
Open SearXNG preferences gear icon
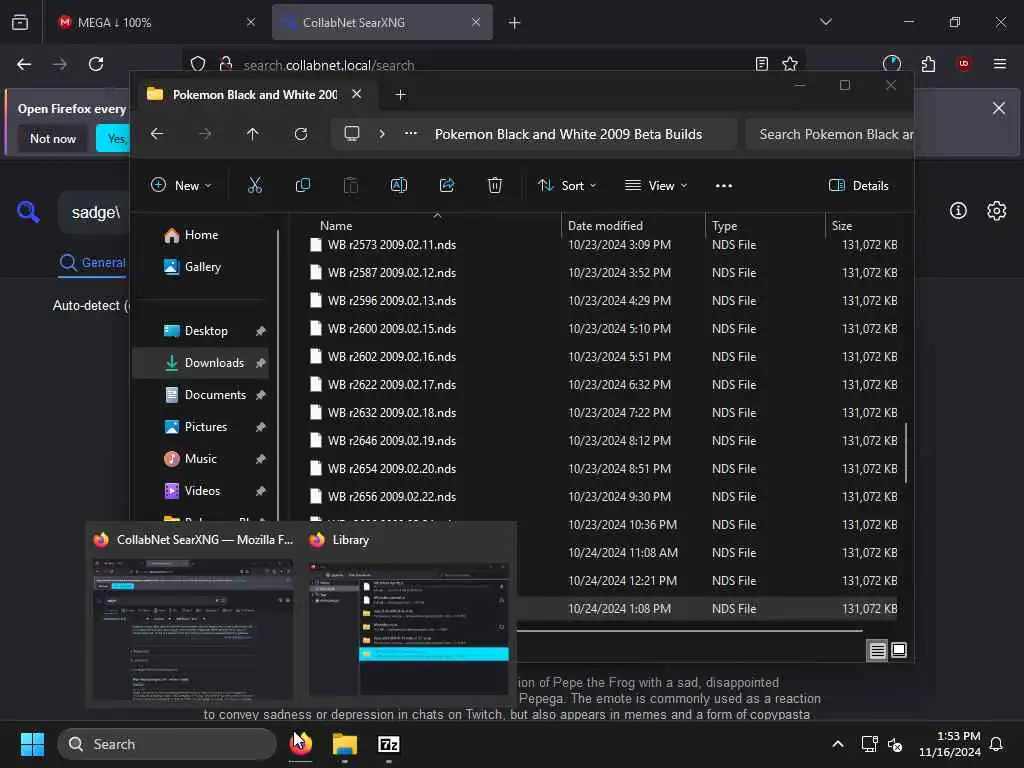point(997,211)
